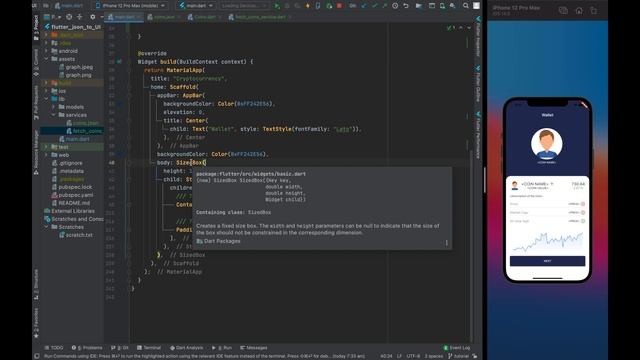Click the UTF-8 encoding in status bar
The width and height of the screenshot is (640, 360).
pyautogui.click(x=413, y=356)
